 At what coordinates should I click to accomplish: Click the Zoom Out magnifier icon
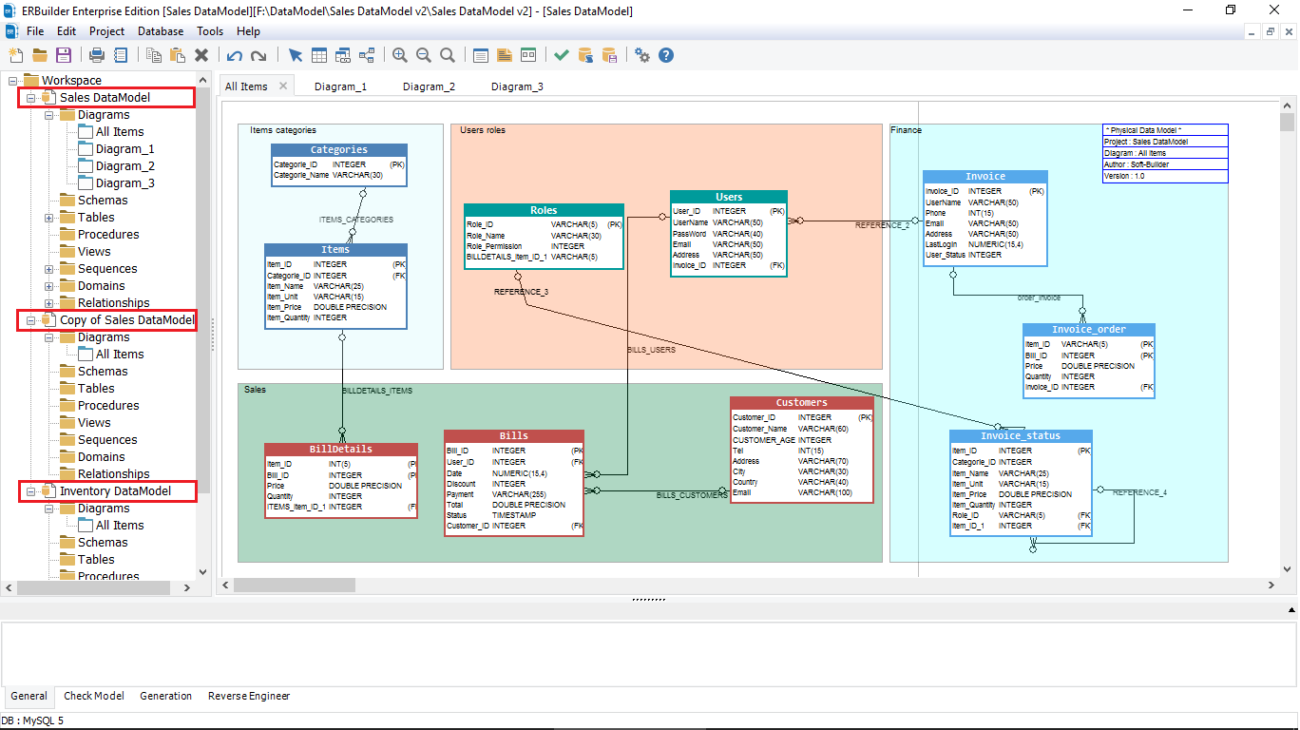point(423,56)
